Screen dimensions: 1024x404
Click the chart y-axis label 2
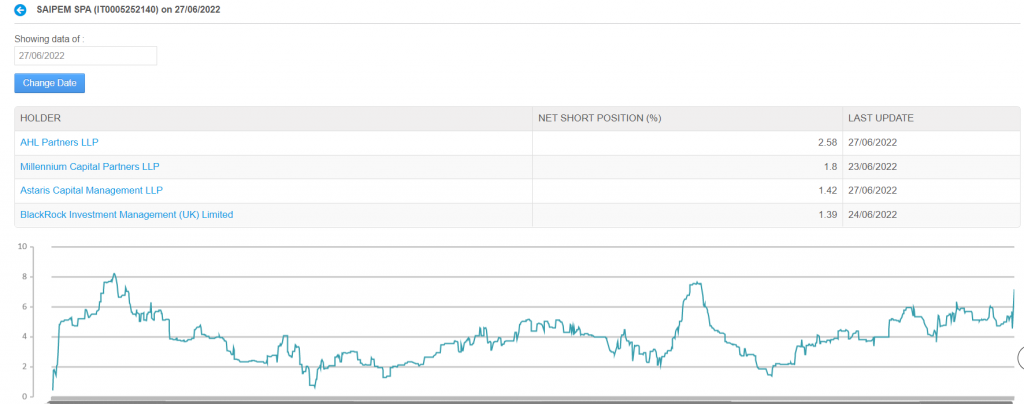pos(24,367)
